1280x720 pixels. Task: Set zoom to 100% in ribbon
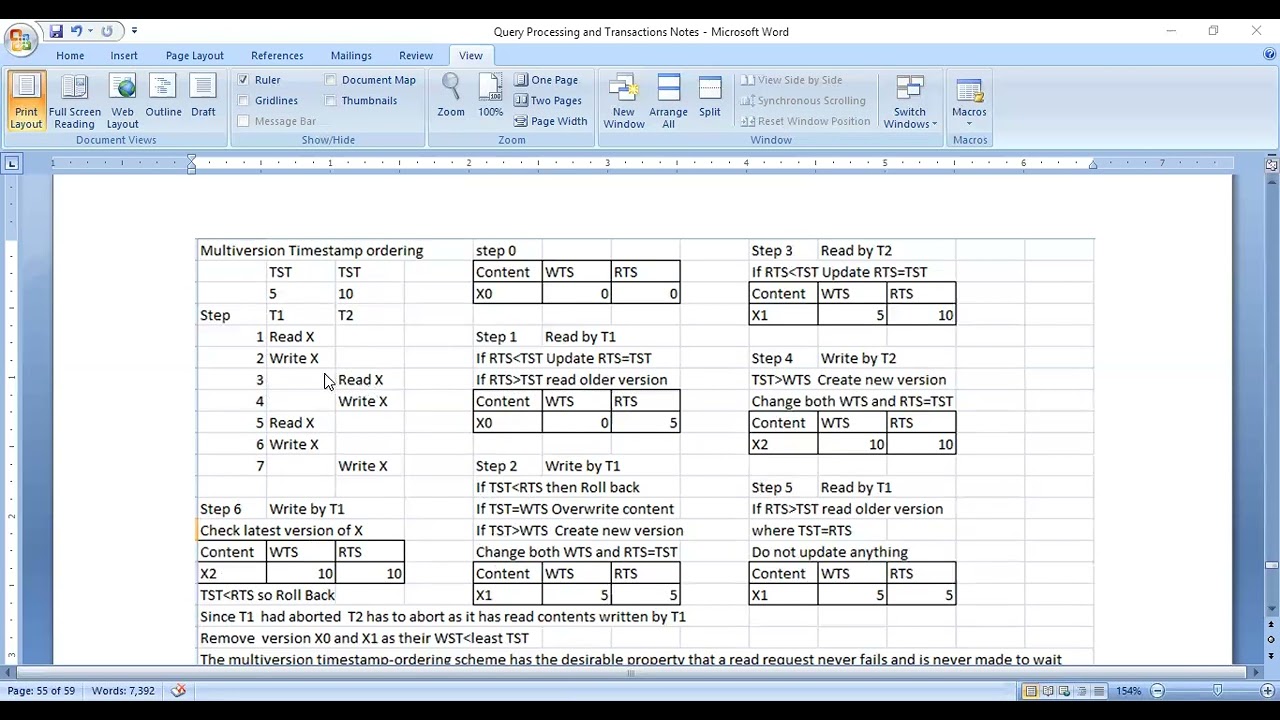[490, 97]
